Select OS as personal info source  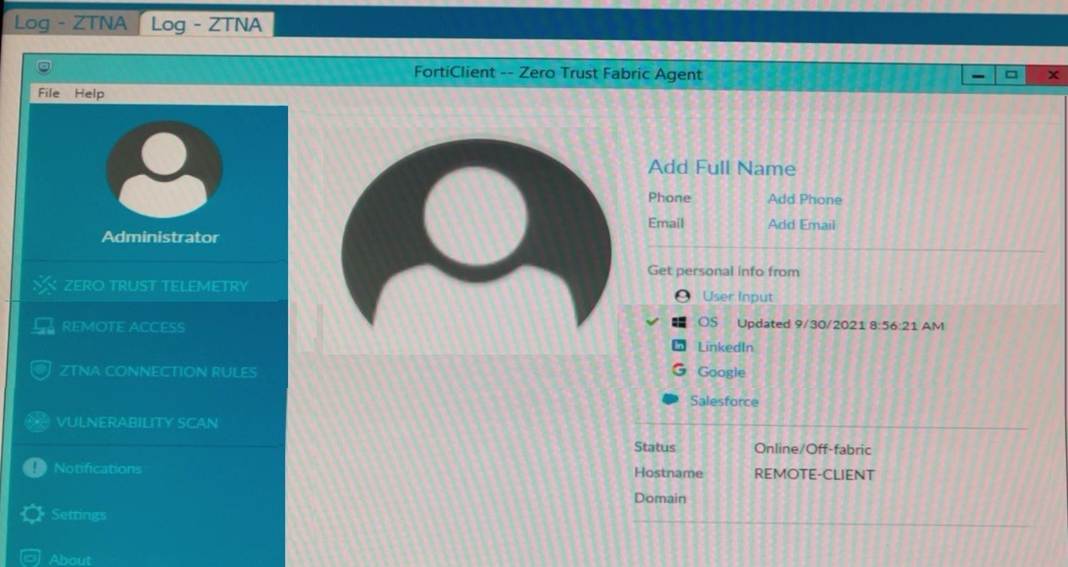[708, 323]
